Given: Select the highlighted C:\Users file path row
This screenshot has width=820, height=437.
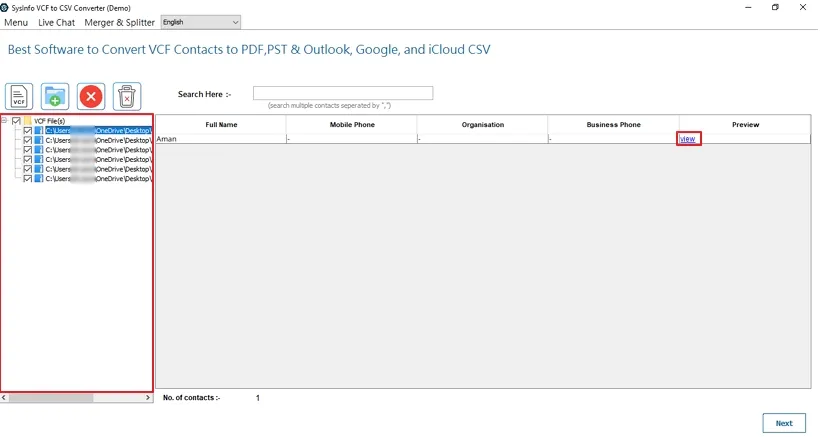Looking at the screenshot, I should (x=98, y=131).
